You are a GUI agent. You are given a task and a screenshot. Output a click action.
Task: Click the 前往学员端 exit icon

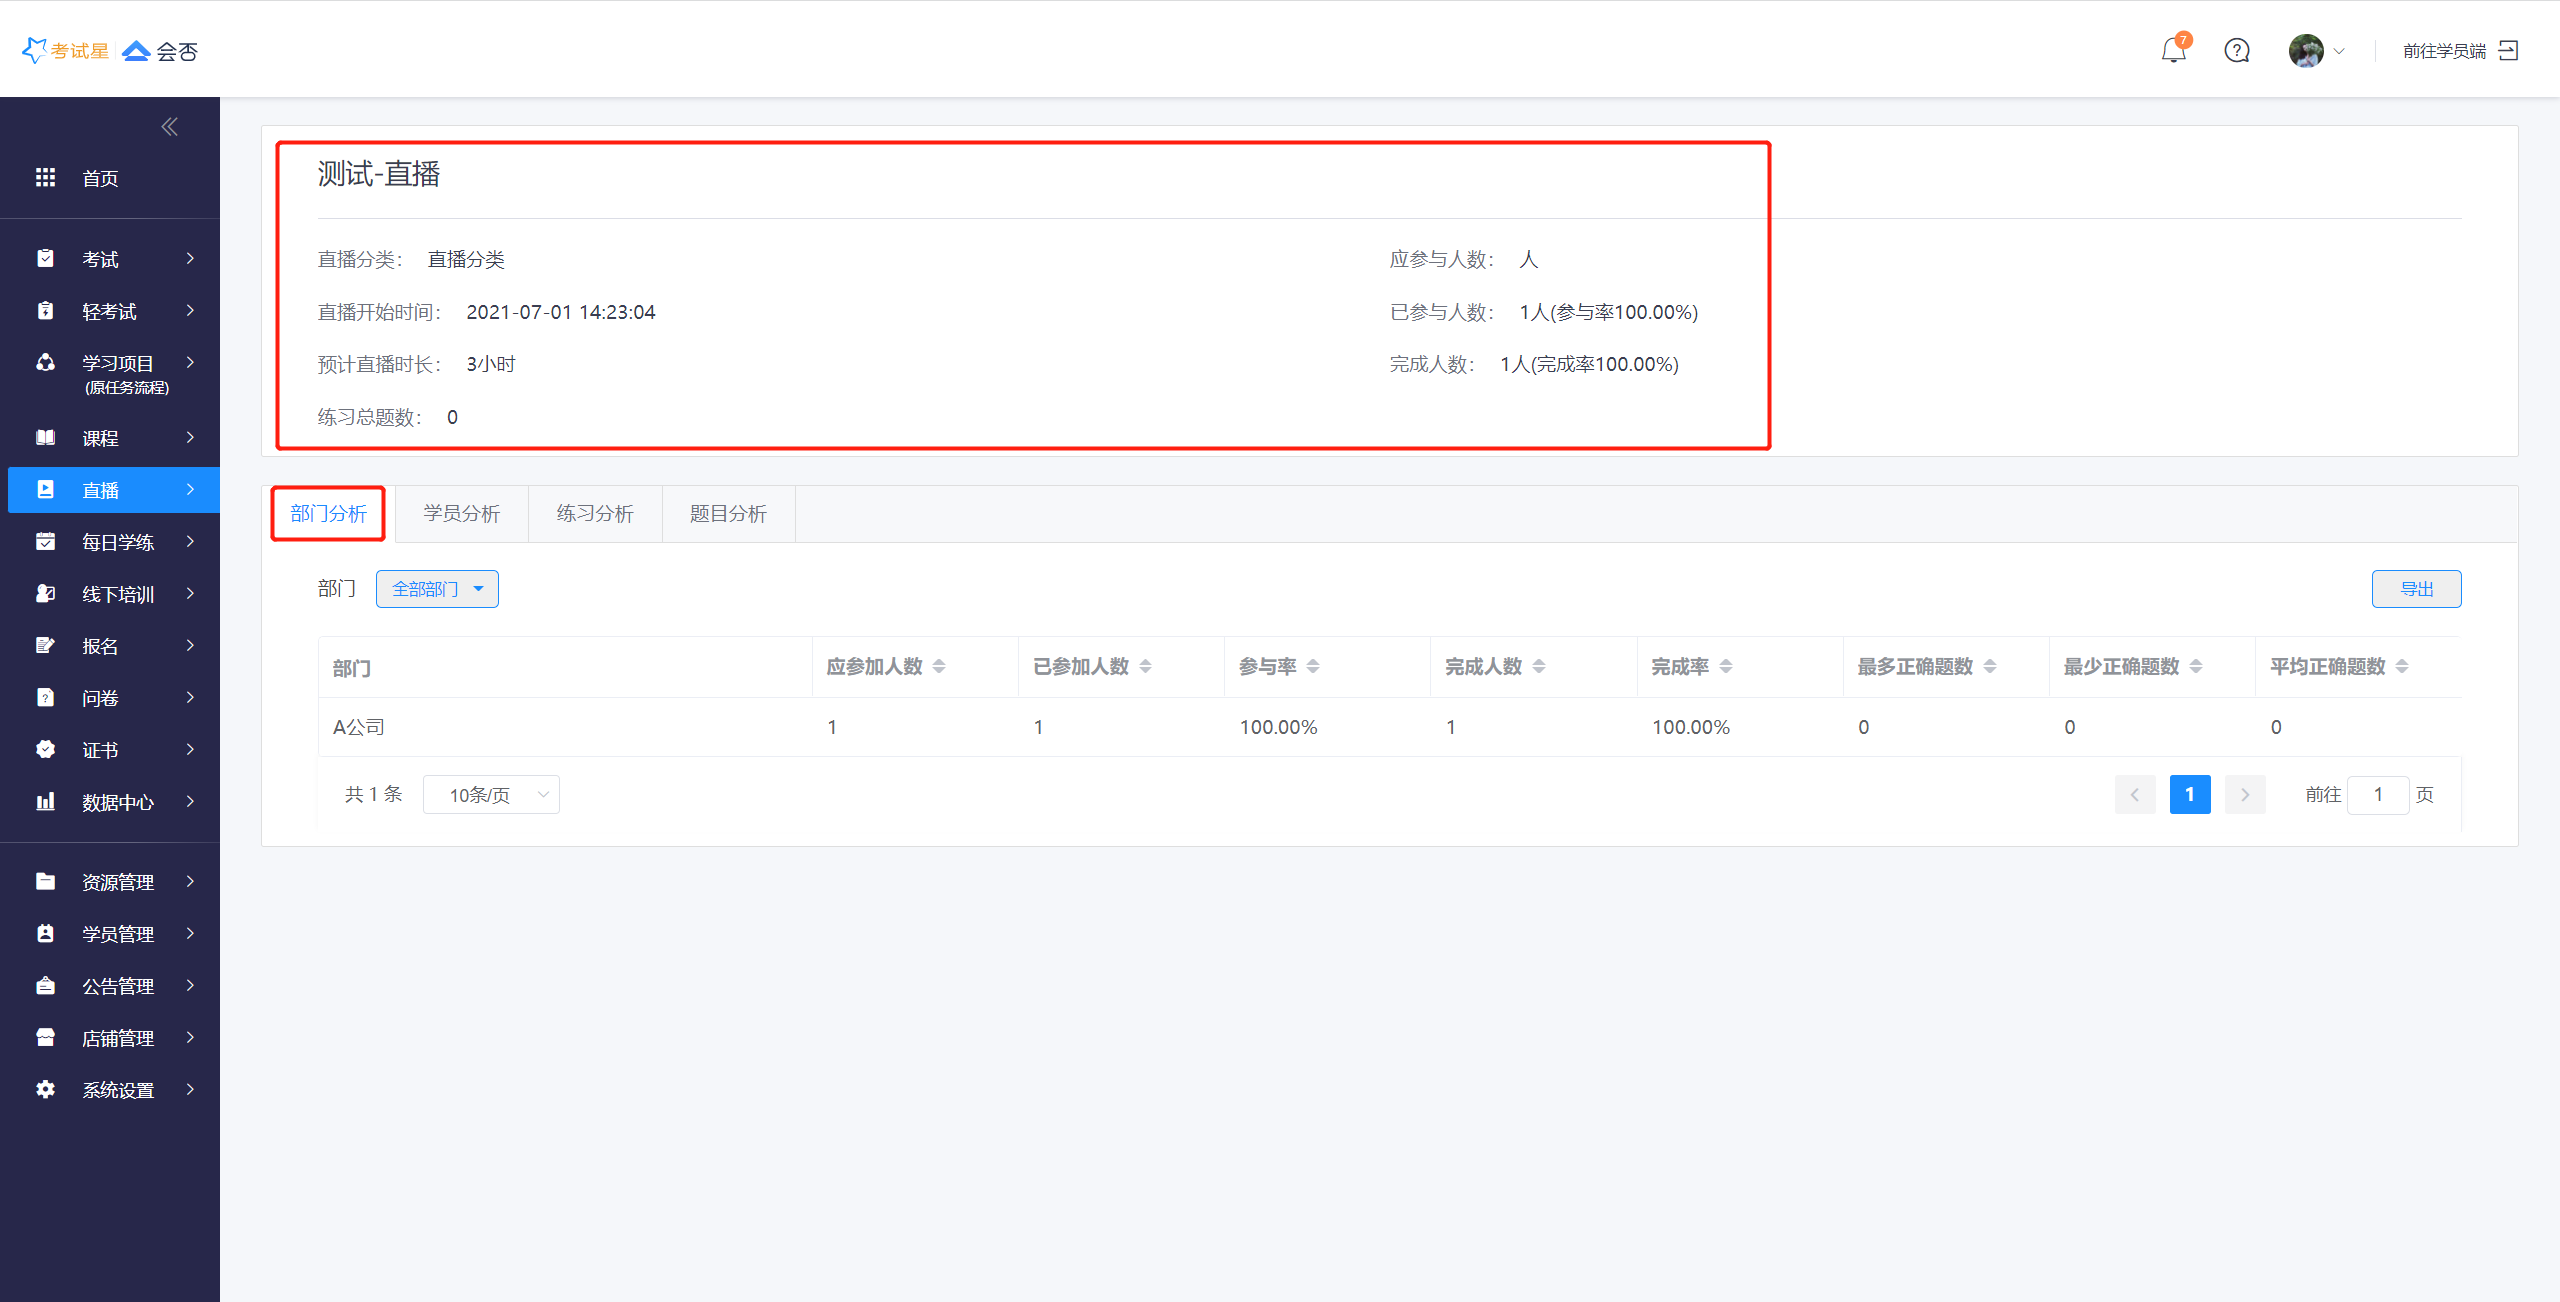pyautogui.click(x=2508, y=50)
